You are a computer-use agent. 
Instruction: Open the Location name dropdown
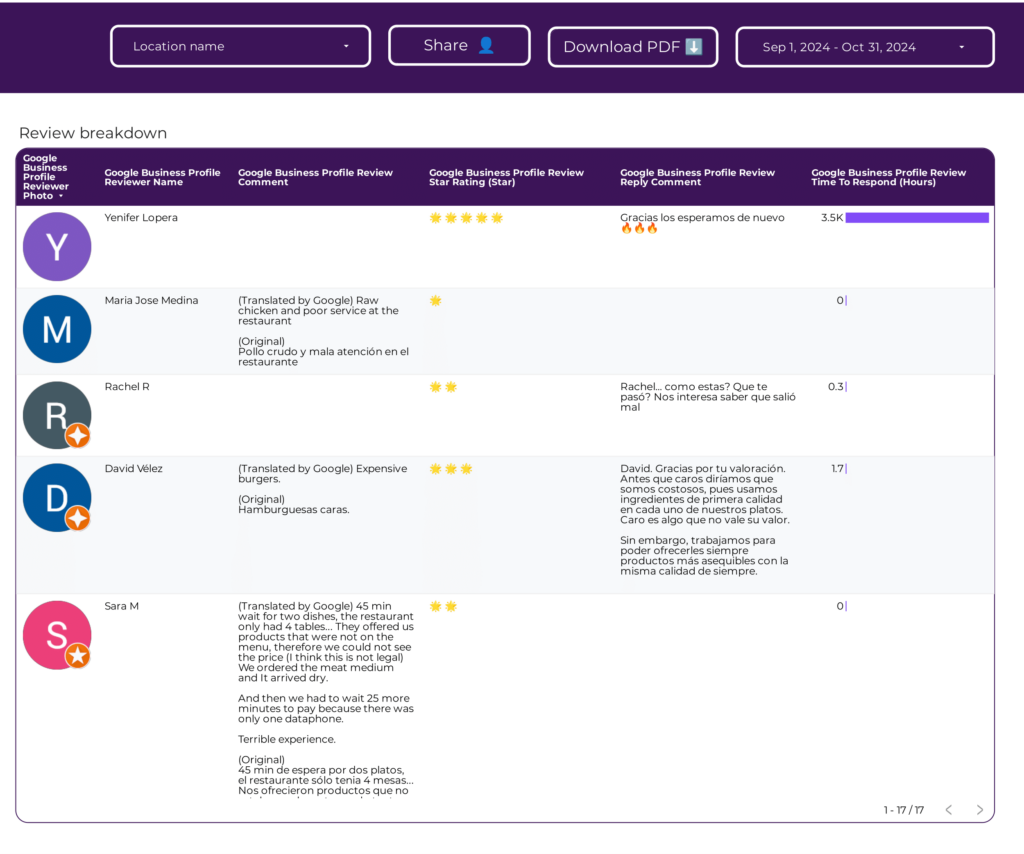(240, 45)
